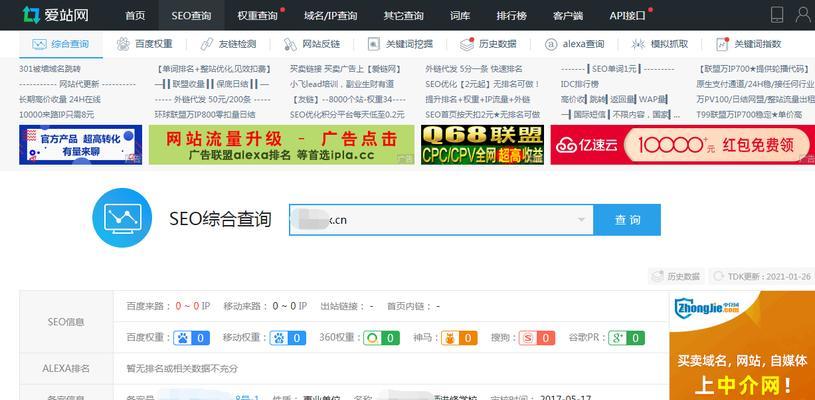This screenshot has width=815, height=400.
Task: Click the 神马 orange badge
Action: 459,338
